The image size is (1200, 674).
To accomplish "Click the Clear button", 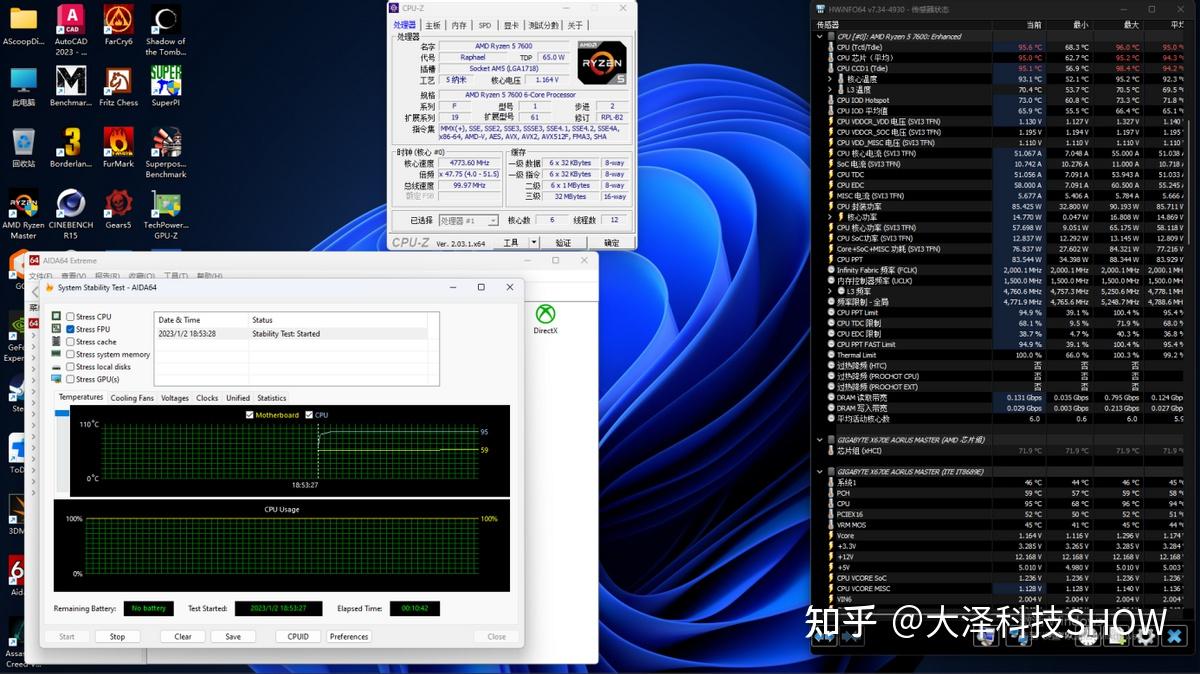I will tap(183, 636).
